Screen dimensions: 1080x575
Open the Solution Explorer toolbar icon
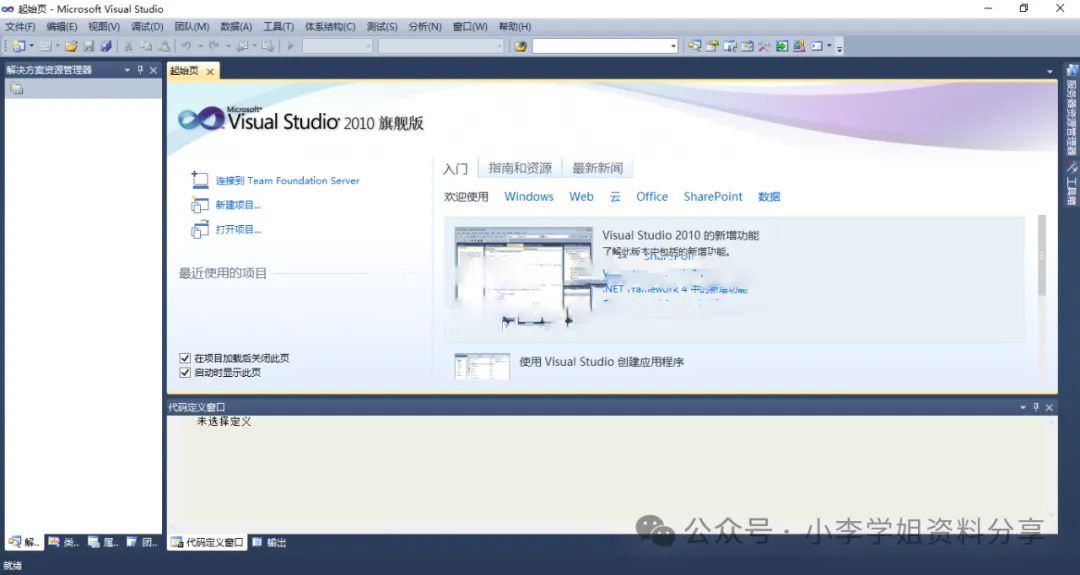click(x=695, y=46)
